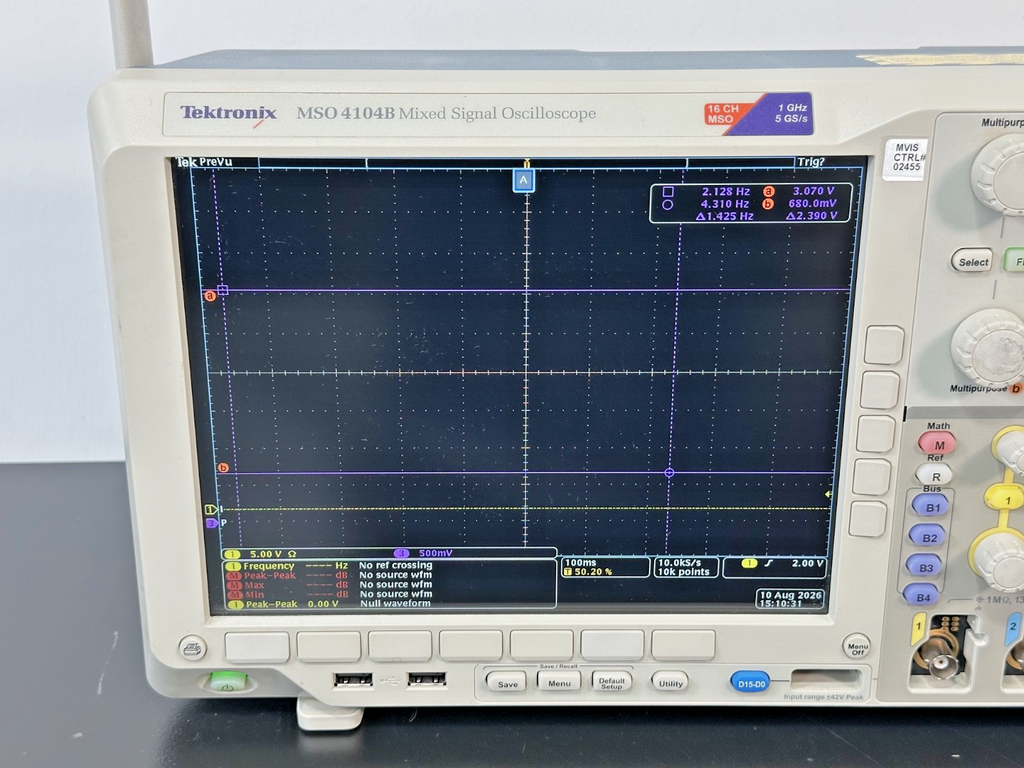The width and height of the screenshot is (1024, 768).
Task: Select the B2 bus button
Action: tap(928, 537)
